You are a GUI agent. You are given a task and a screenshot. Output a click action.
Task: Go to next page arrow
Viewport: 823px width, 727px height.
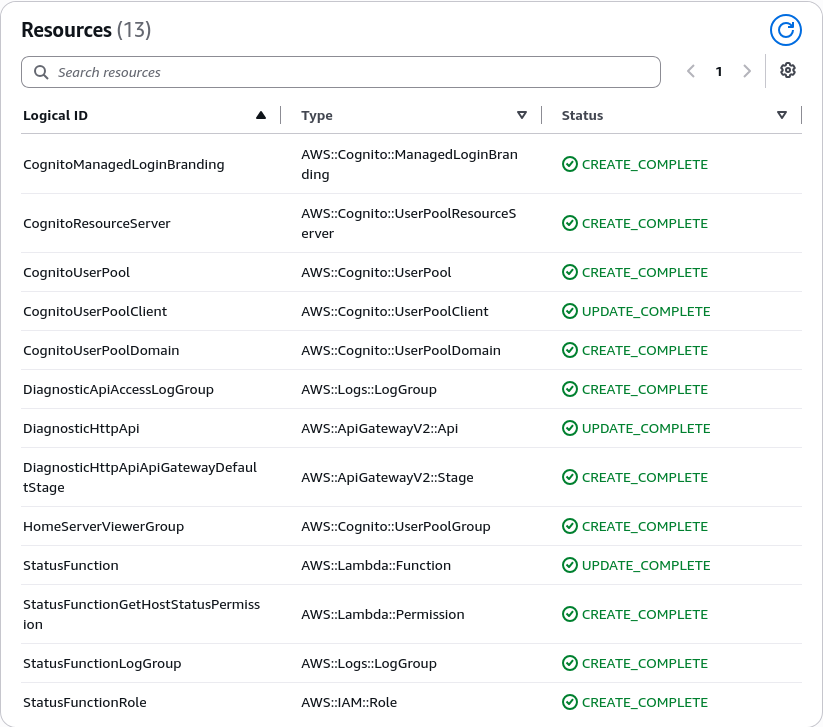747,71
